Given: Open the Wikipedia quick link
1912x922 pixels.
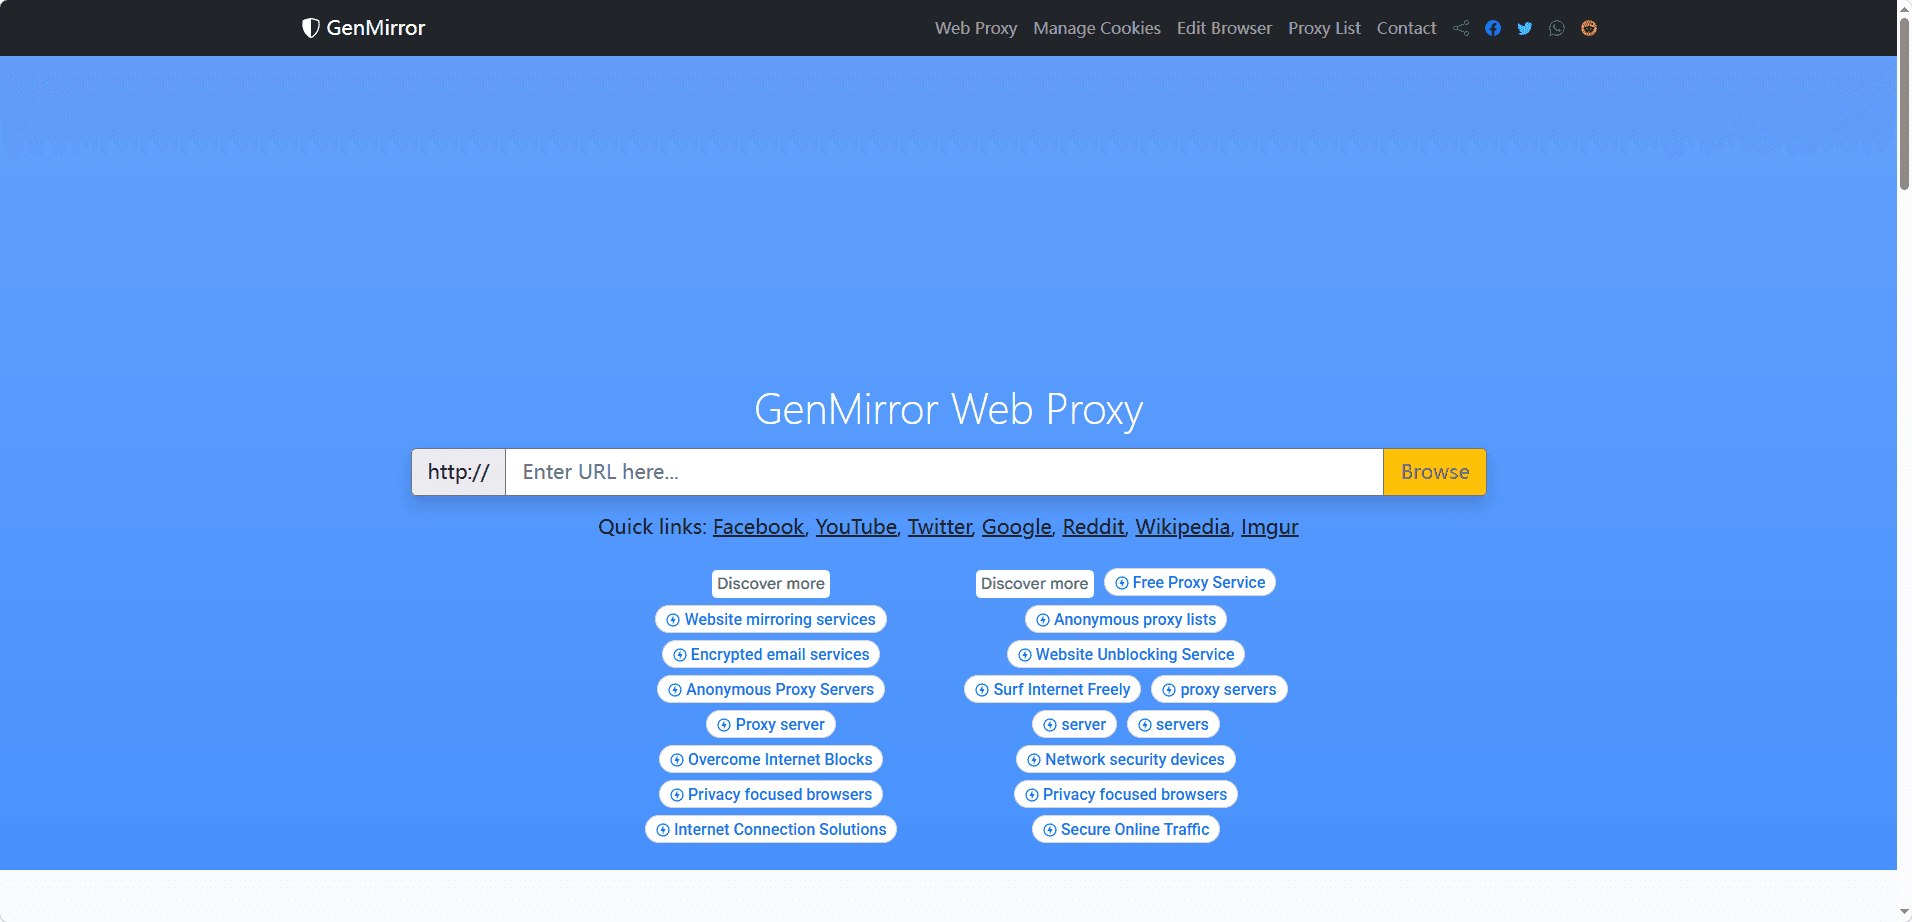Looking at the screenshot, I should (1182, 527).
